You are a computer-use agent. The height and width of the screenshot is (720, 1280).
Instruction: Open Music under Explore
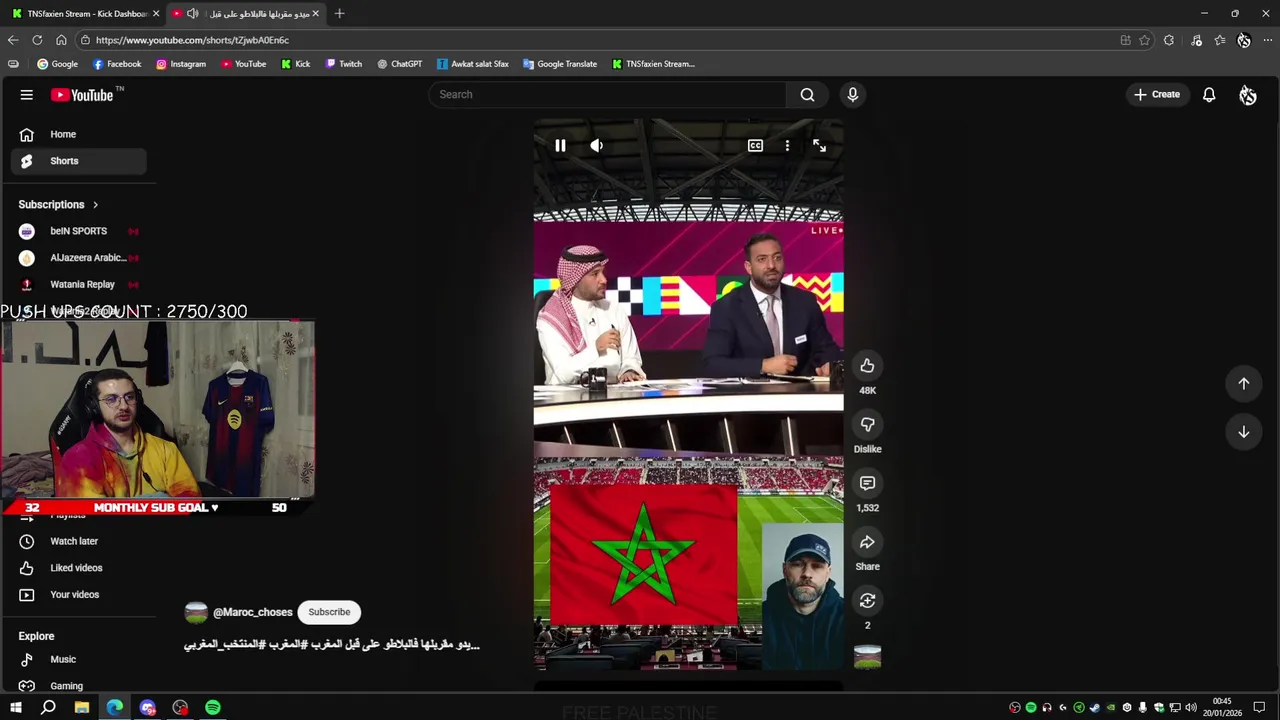click(79, 660)
